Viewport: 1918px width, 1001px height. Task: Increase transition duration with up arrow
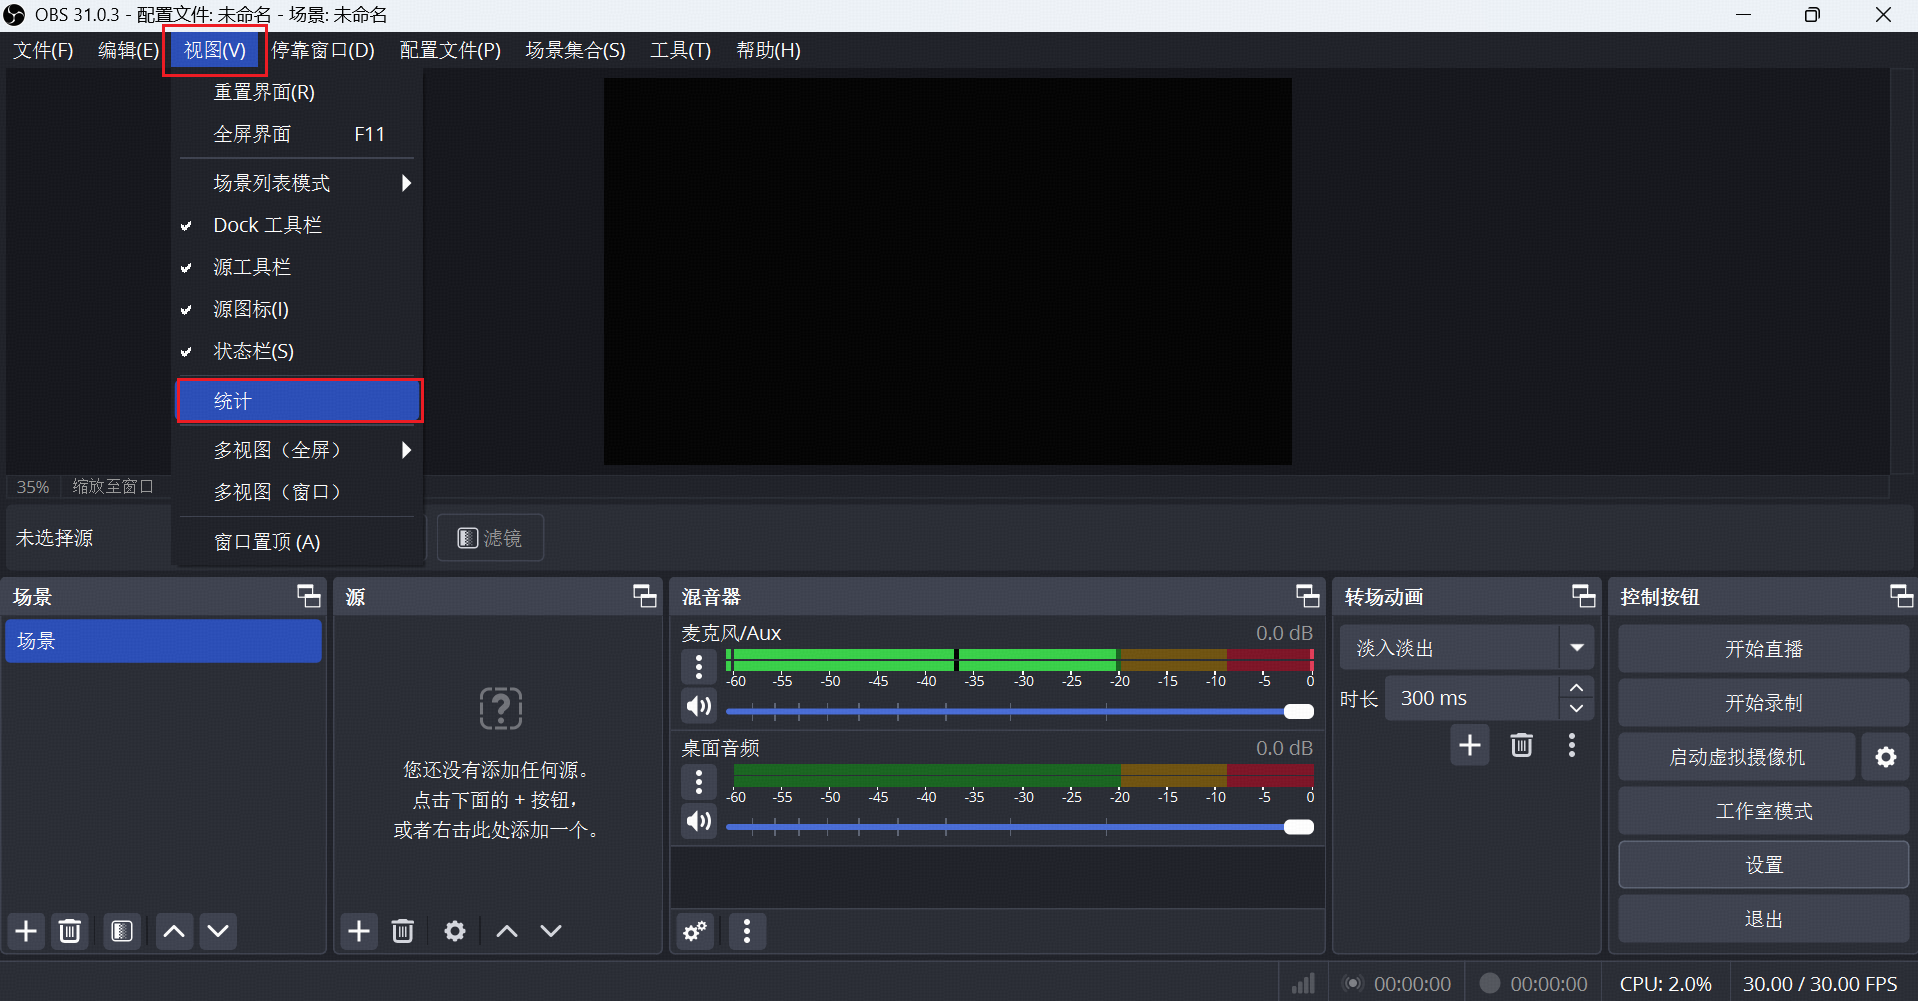1577,687
